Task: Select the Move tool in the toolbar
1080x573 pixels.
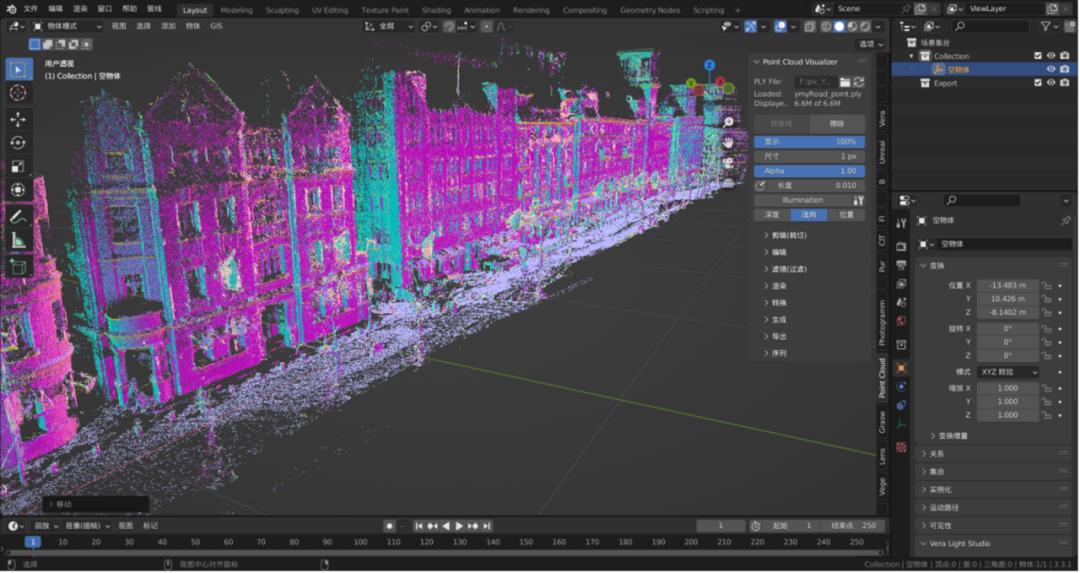Action: (18, 119)
